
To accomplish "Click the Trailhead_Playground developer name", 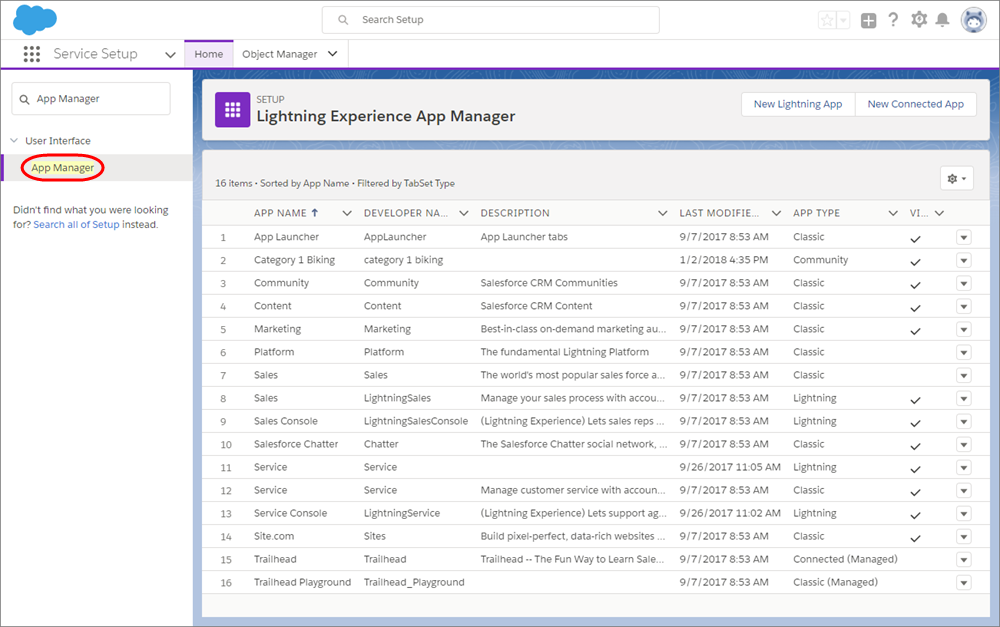I will point(414,582).
